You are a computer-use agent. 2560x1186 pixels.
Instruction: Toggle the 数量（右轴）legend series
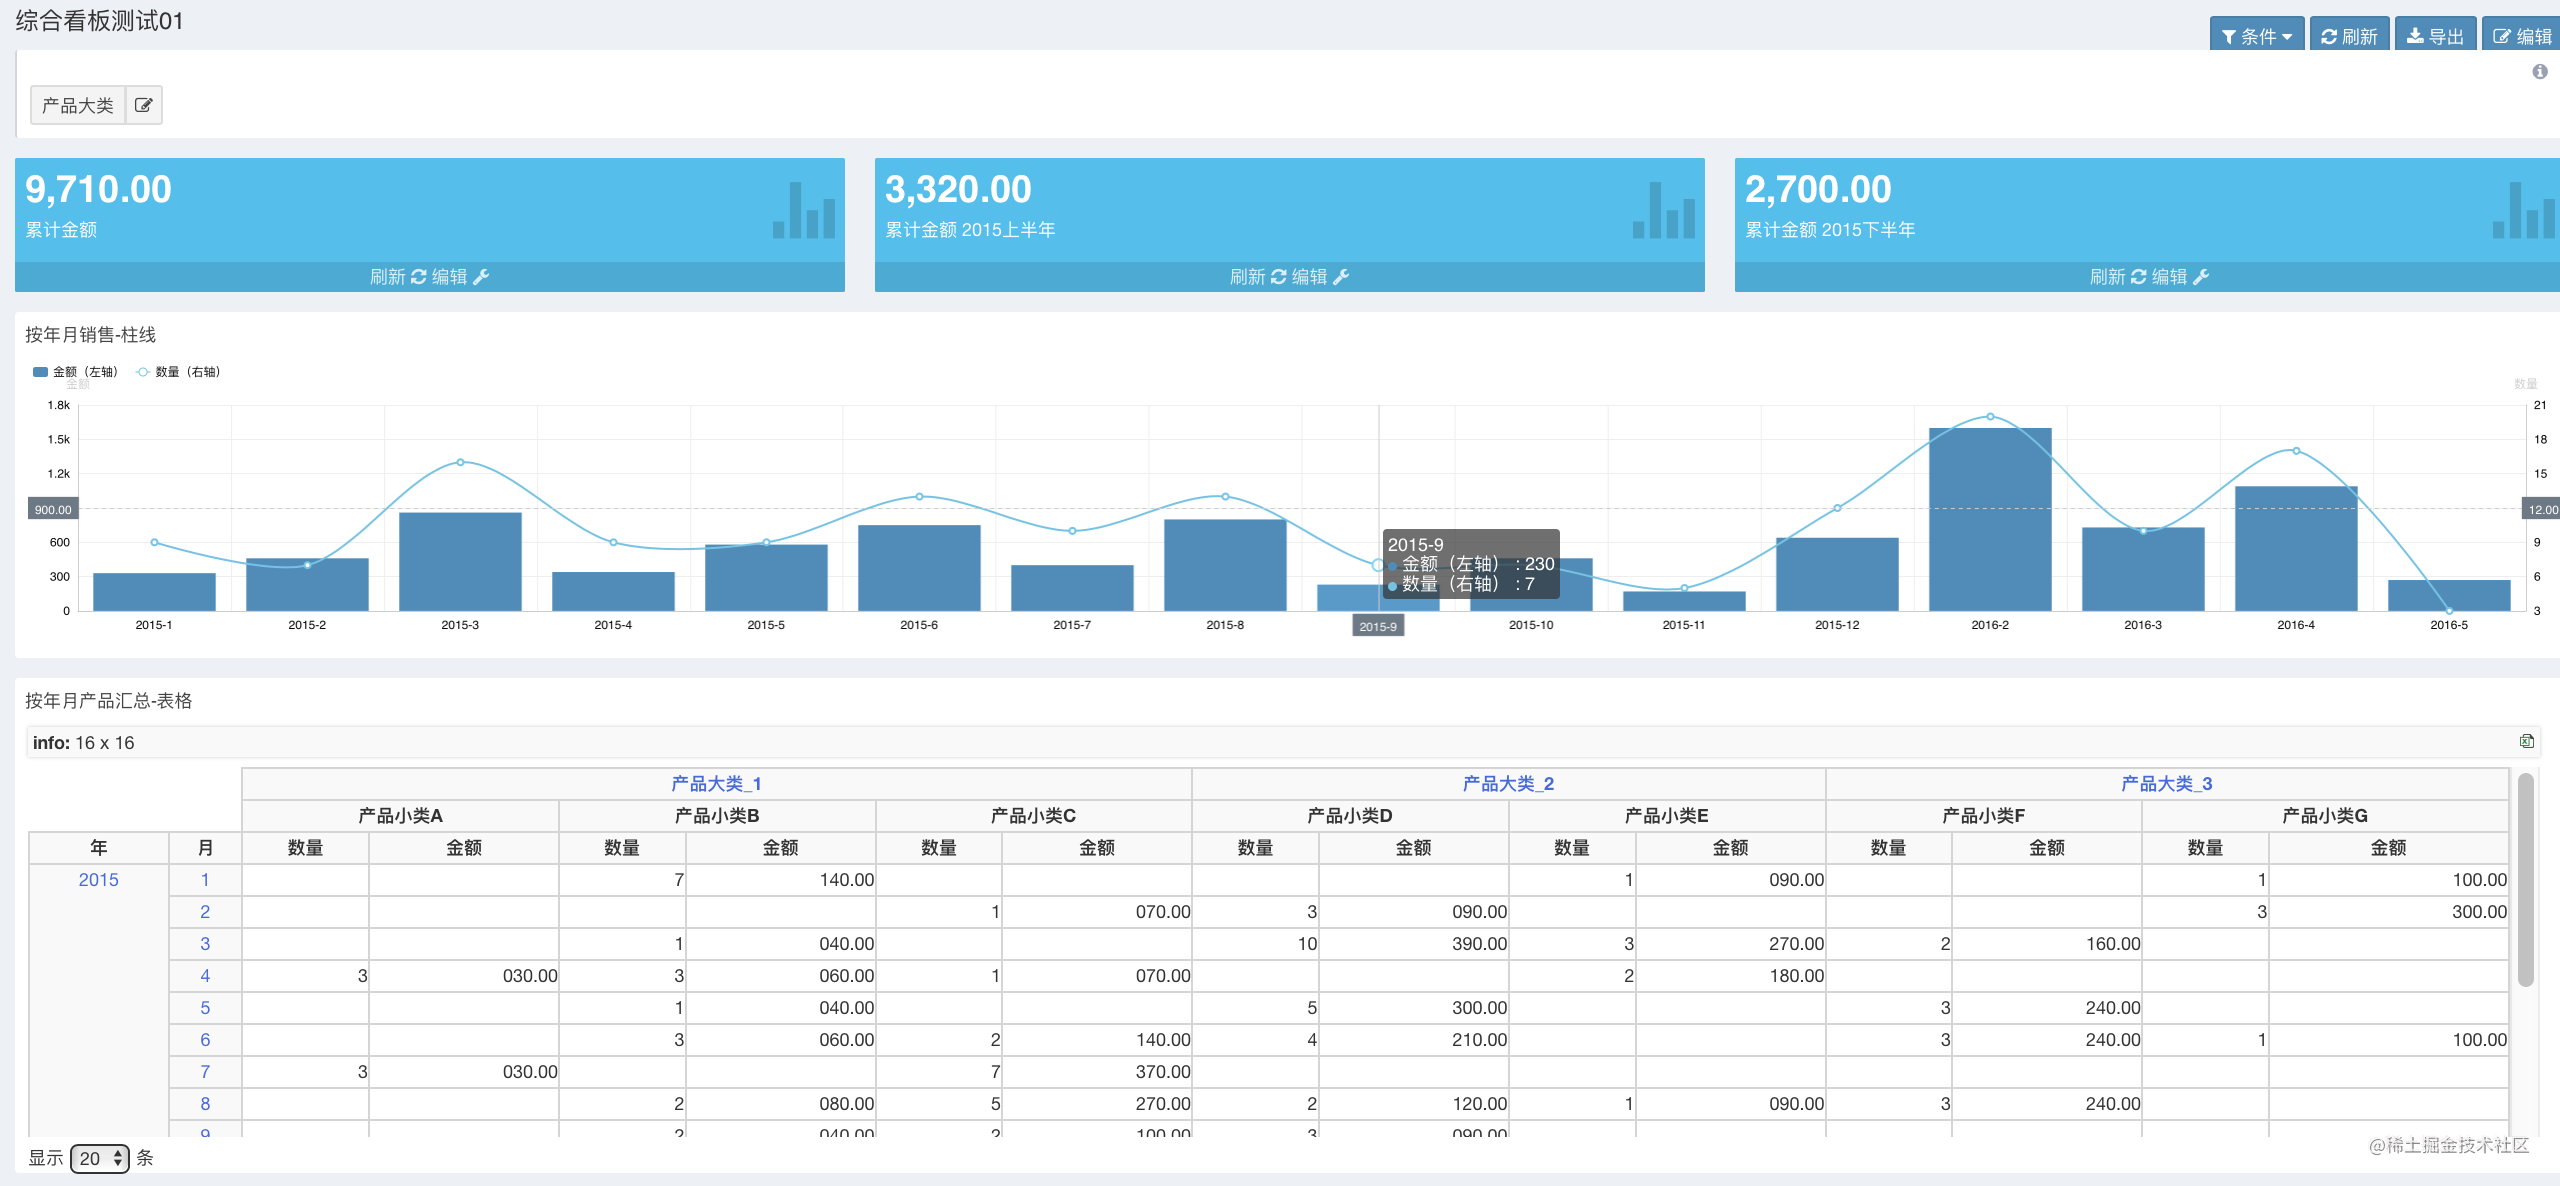tap(178, 372)
